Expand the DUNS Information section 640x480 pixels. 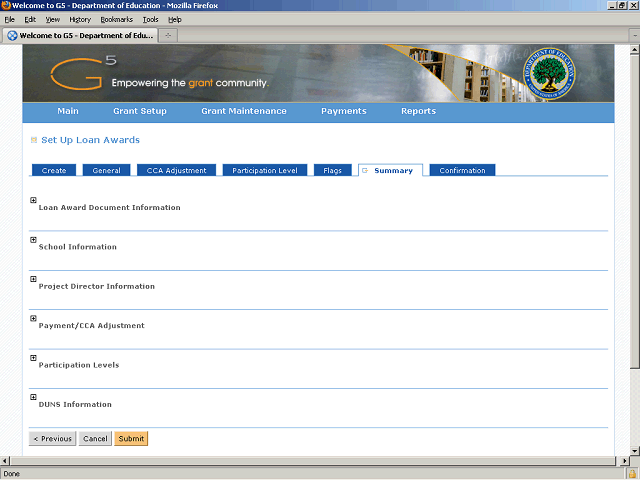[x=33, y=397]
